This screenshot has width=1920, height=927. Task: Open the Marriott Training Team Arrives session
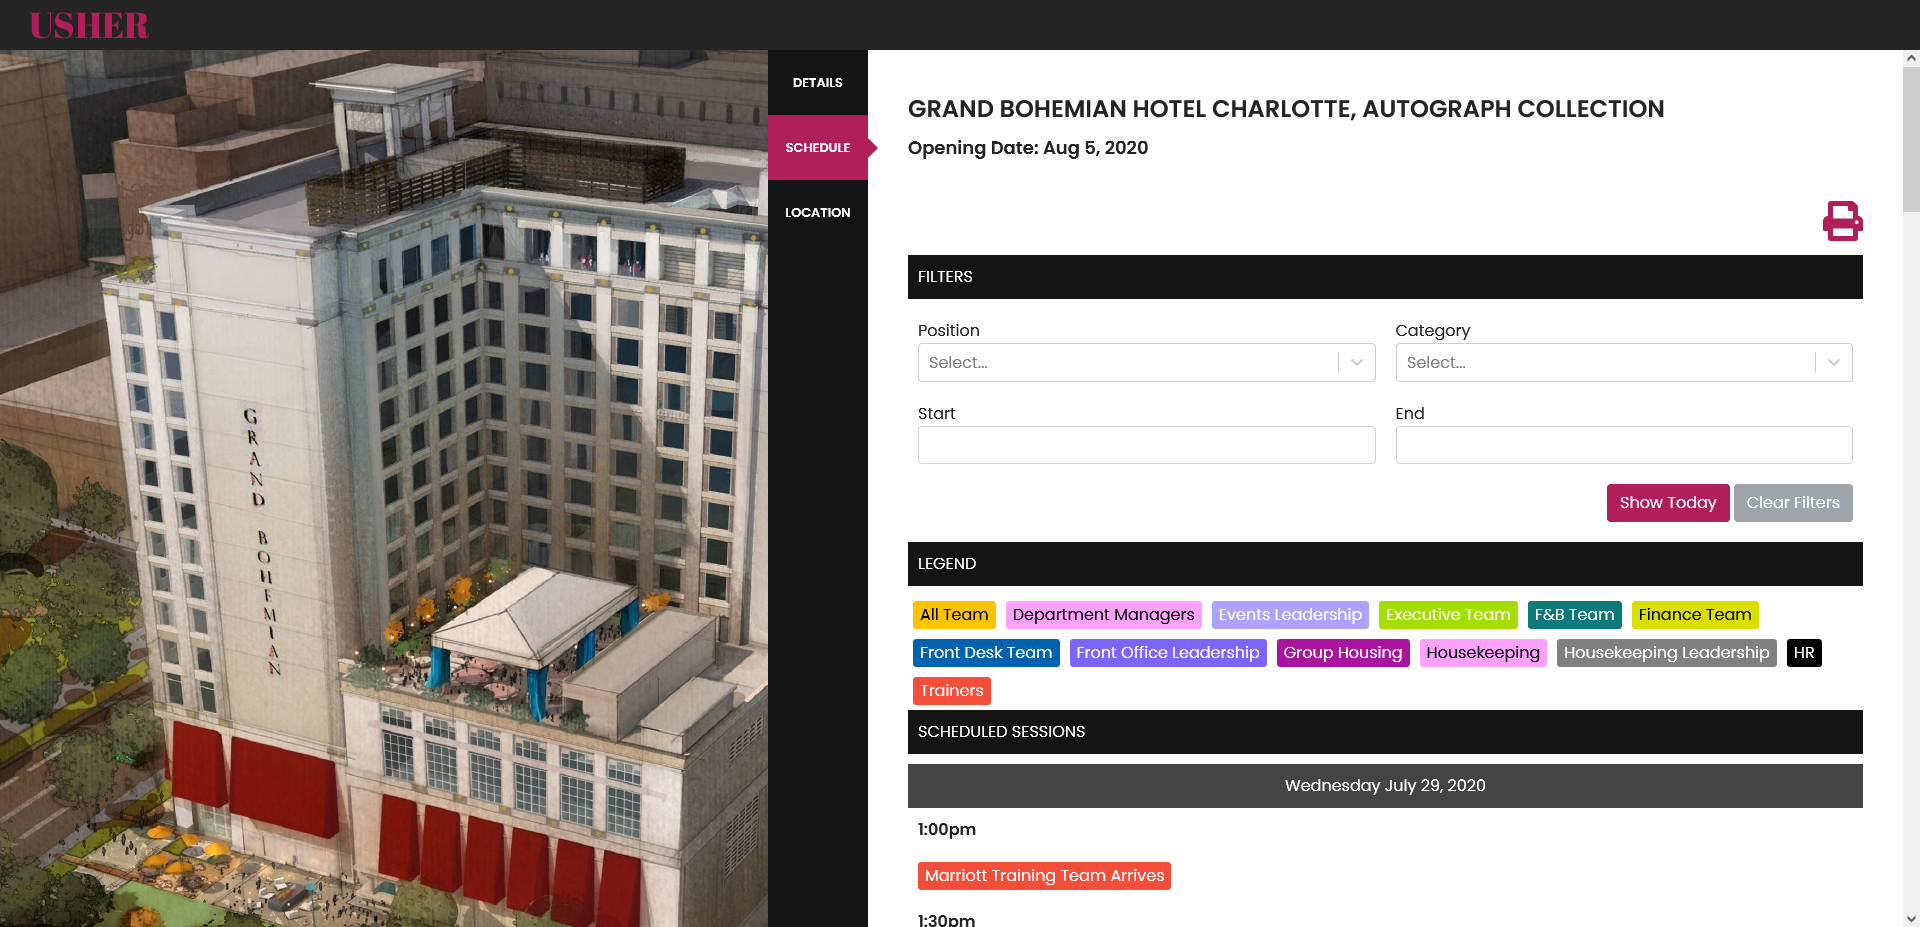point(1044,876)
